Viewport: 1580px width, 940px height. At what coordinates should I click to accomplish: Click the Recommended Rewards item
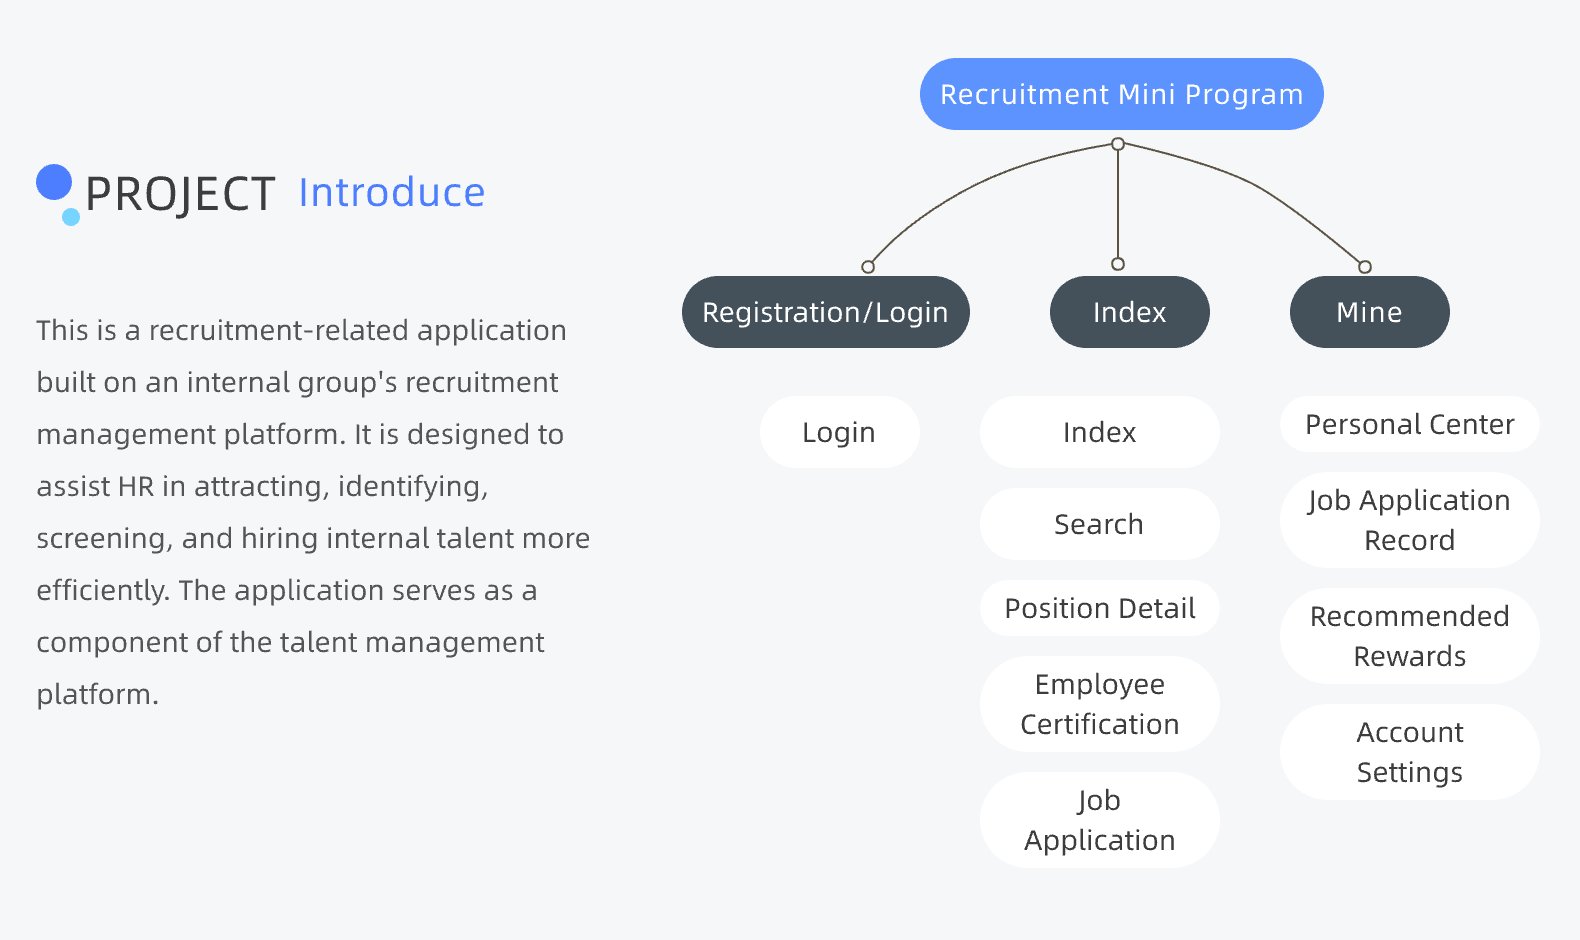pos(1409,636)
